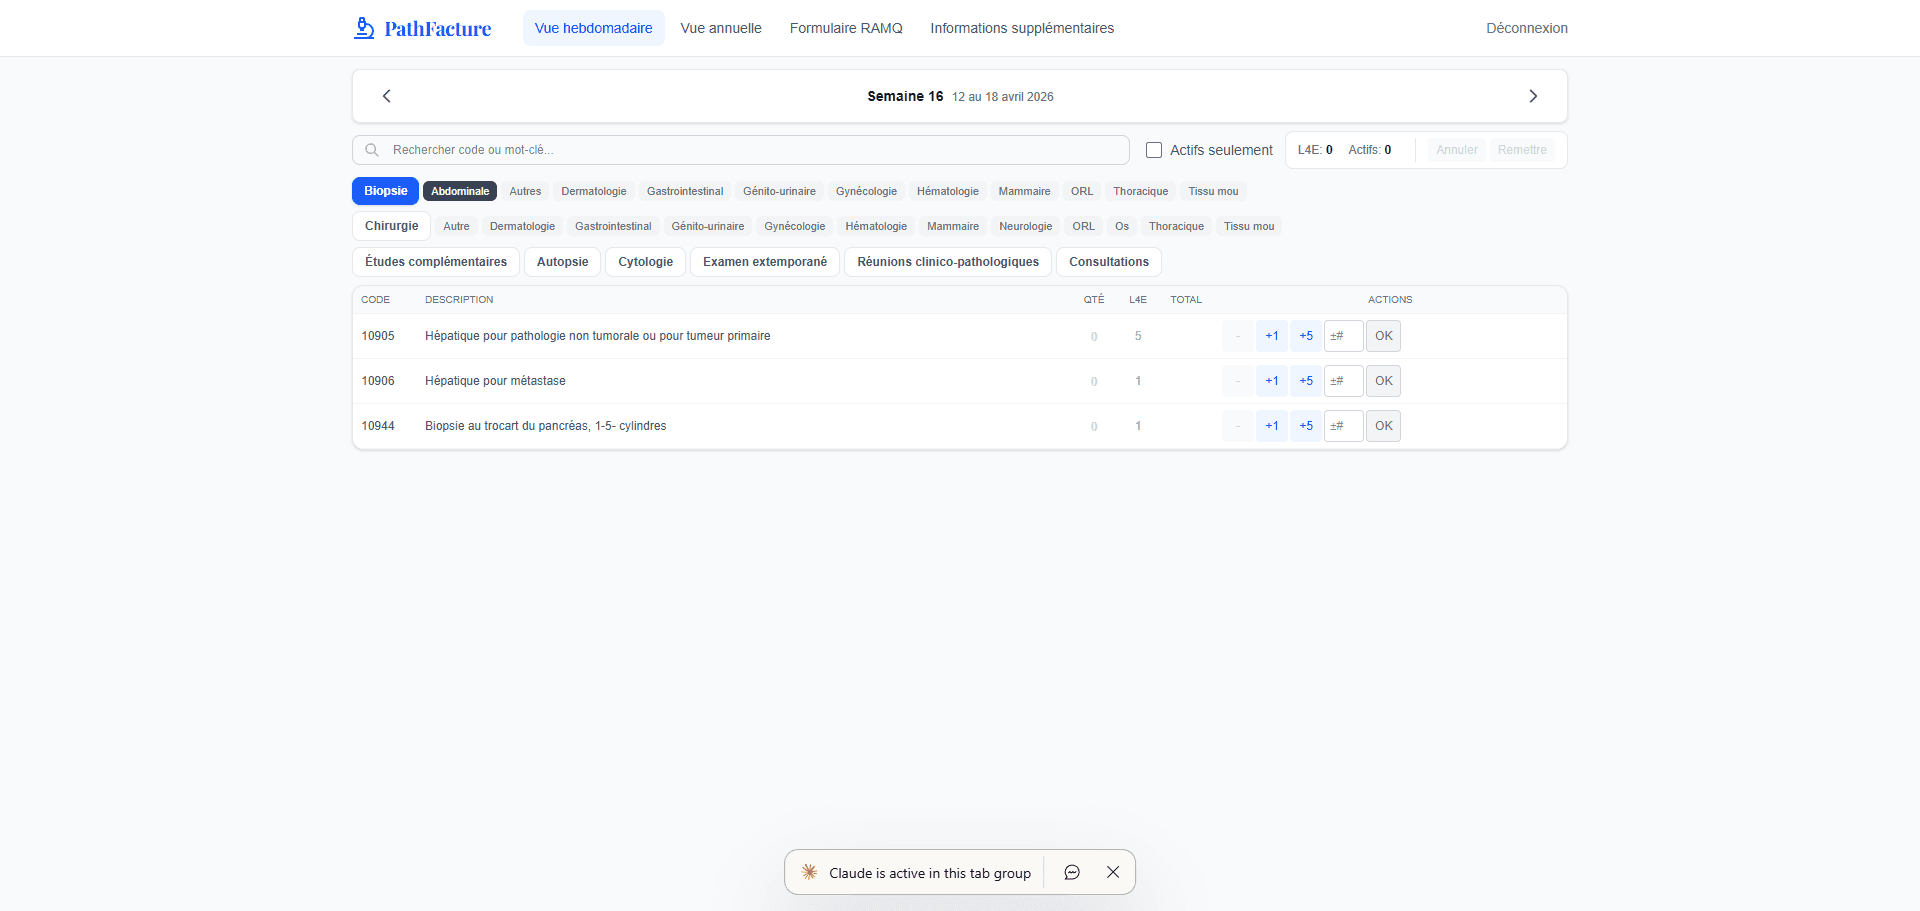Click the search magnifier icon
The width and height of the screenshot is (1920, 911).
click(372, 150)
